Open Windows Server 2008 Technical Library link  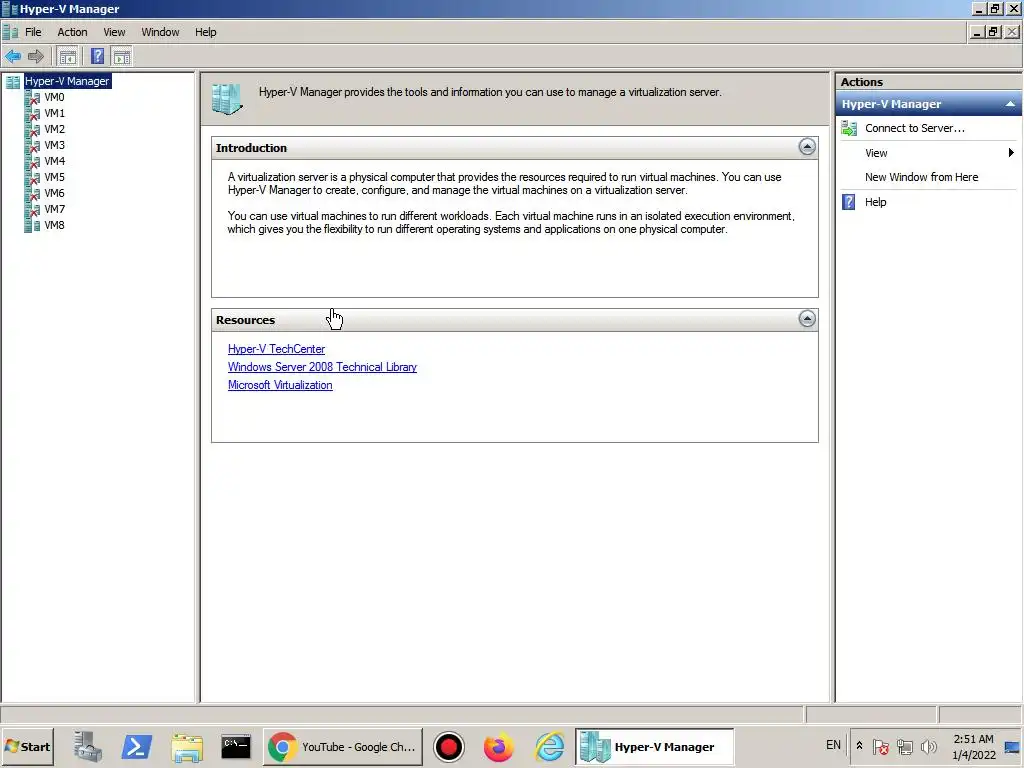coord(322,367)
